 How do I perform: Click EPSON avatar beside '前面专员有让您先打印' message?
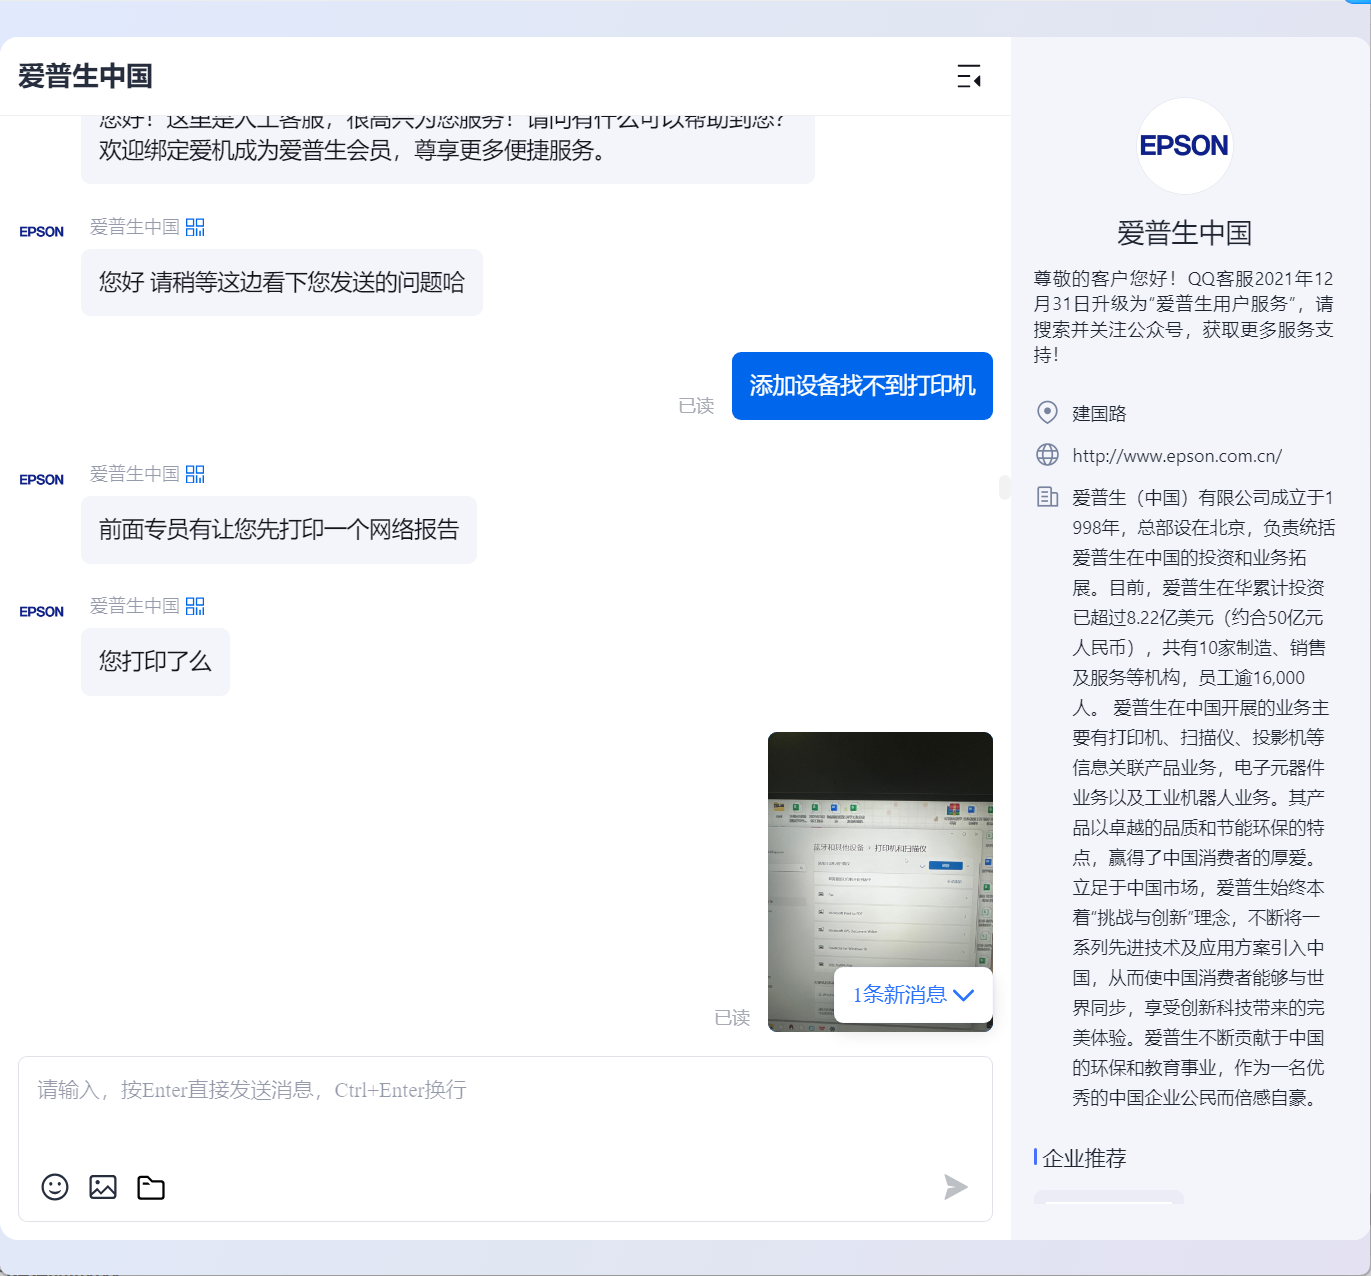42,479
